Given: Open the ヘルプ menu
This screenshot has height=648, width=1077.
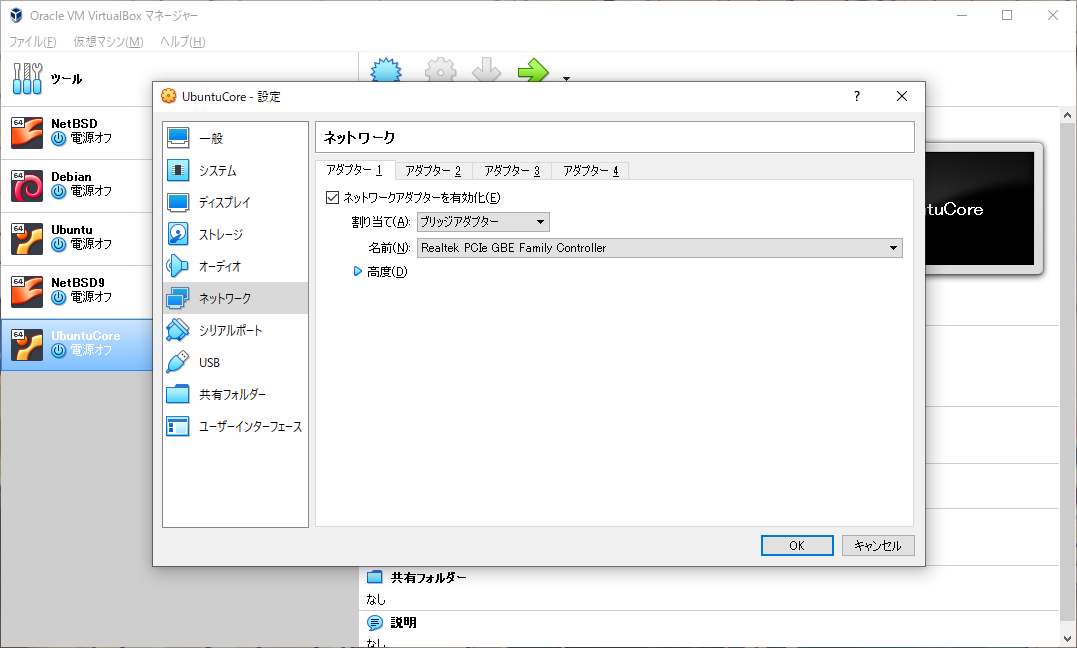Looking at the screenshot, I should 183,42.
